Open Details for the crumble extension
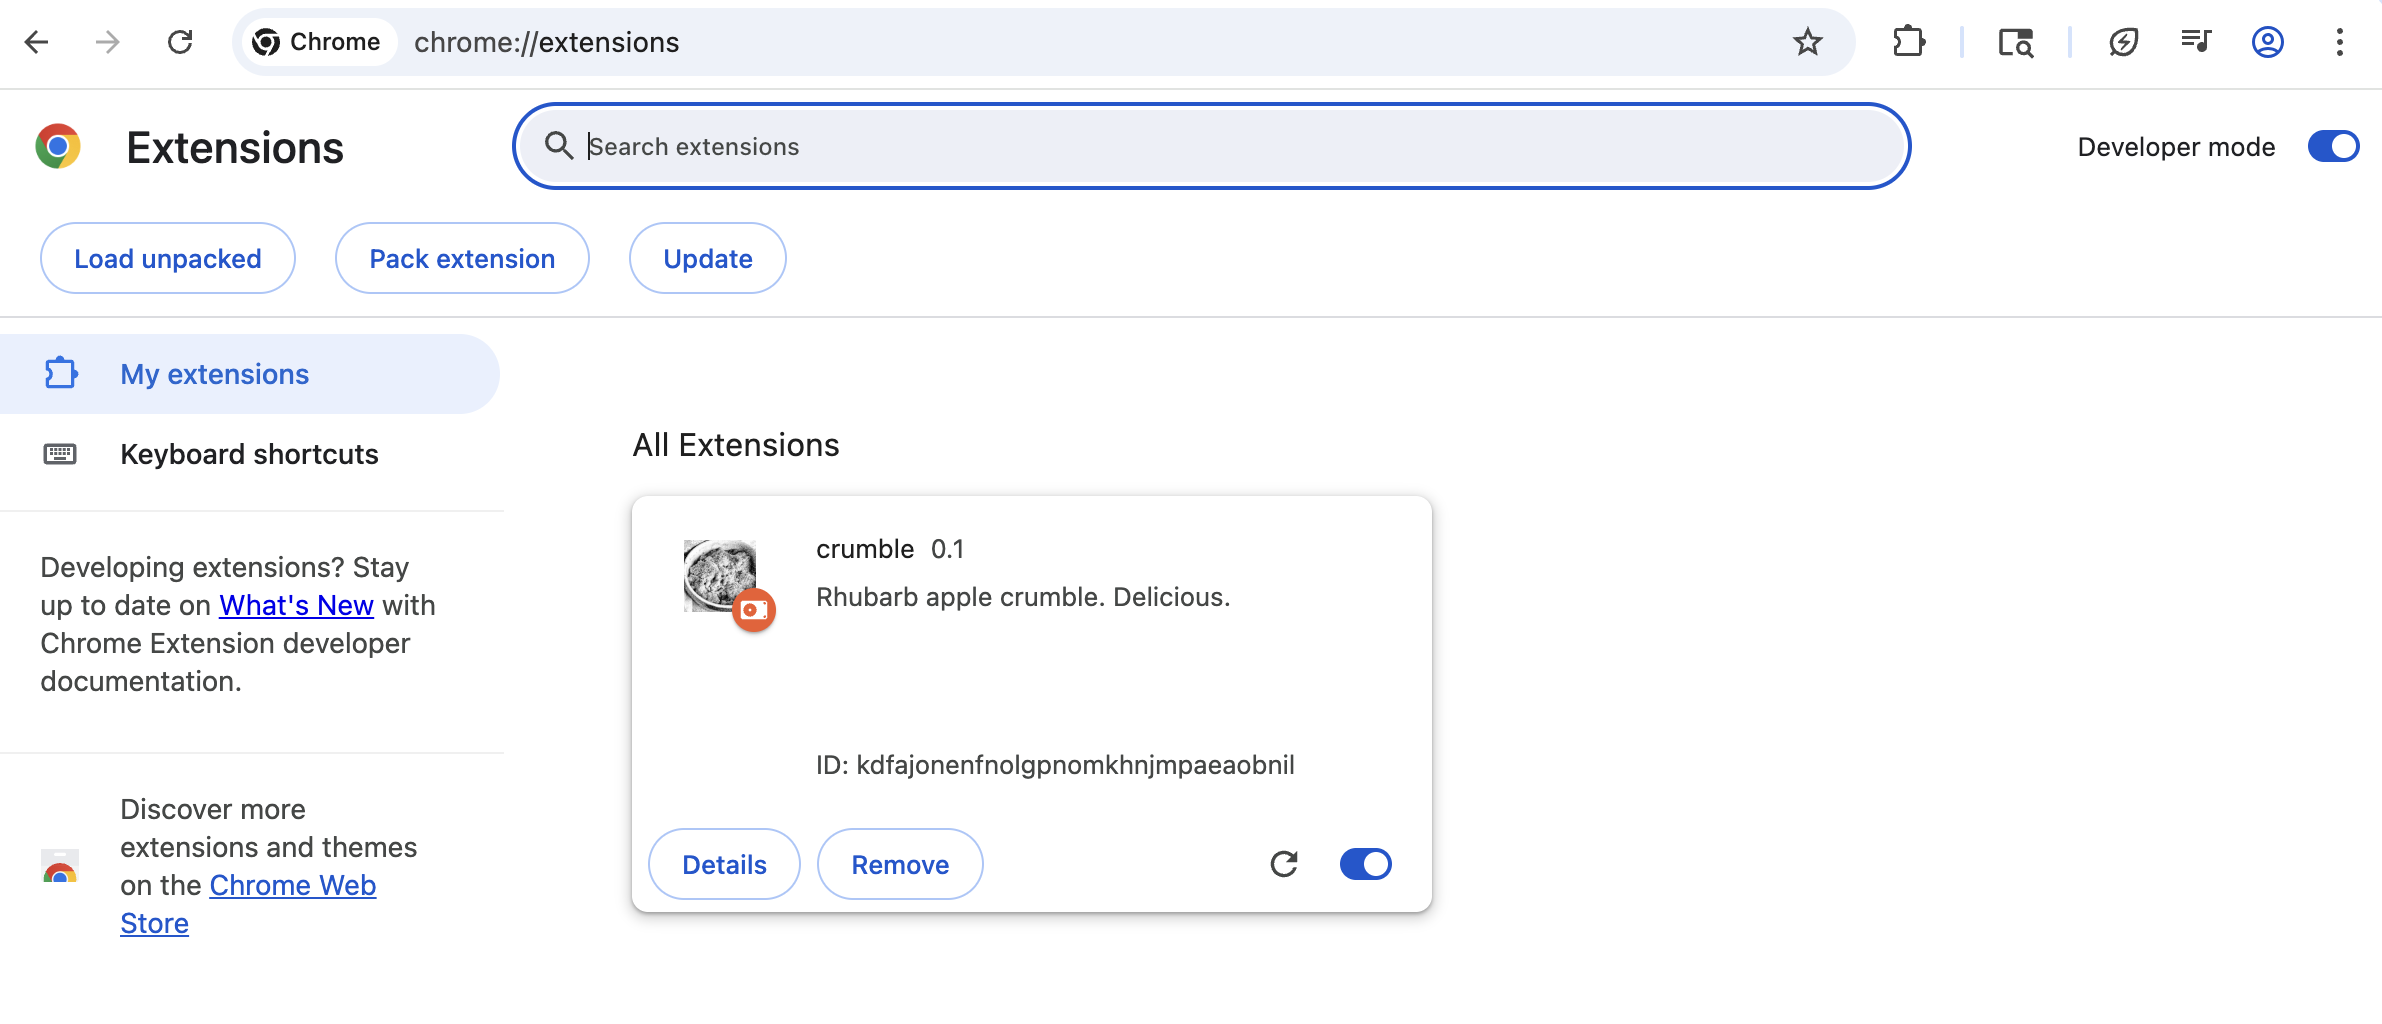 [724, 864]
